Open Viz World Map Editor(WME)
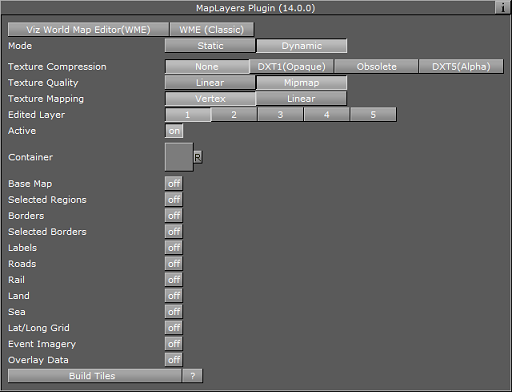The image size is (512, 392). pos(88,30)
